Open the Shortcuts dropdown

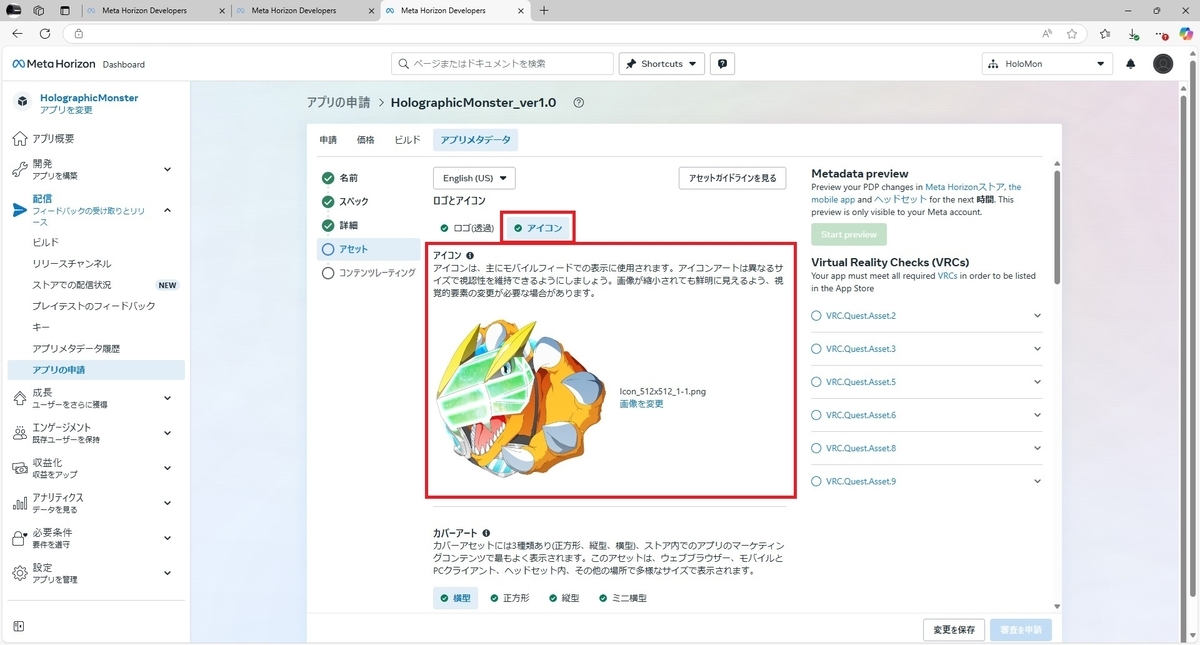(662, 64)
